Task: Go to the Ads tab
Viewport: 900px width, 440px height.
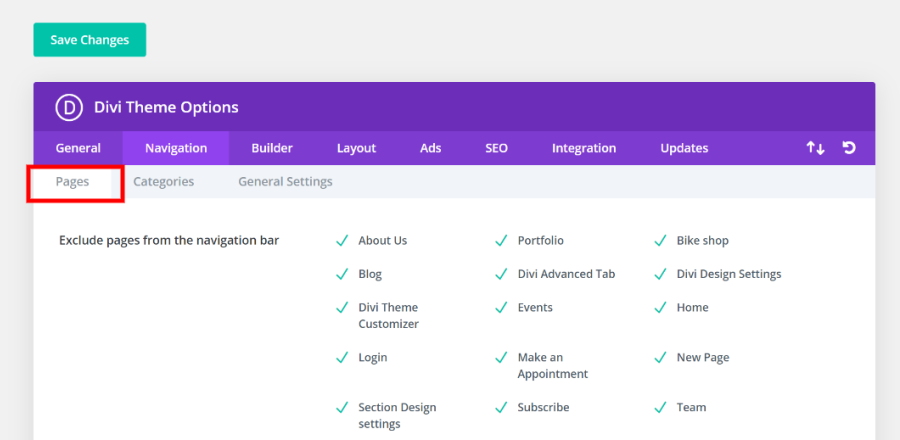Action: coord(430,148)
